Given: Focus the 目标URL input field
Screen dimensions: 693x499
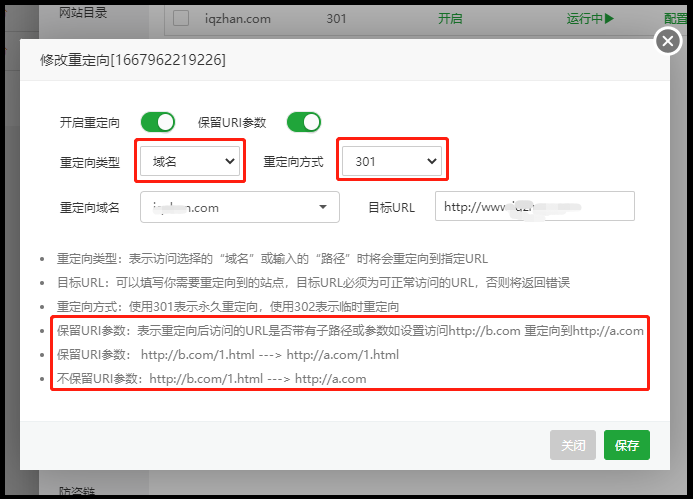Looking at the screenshot, I should 534,207.
